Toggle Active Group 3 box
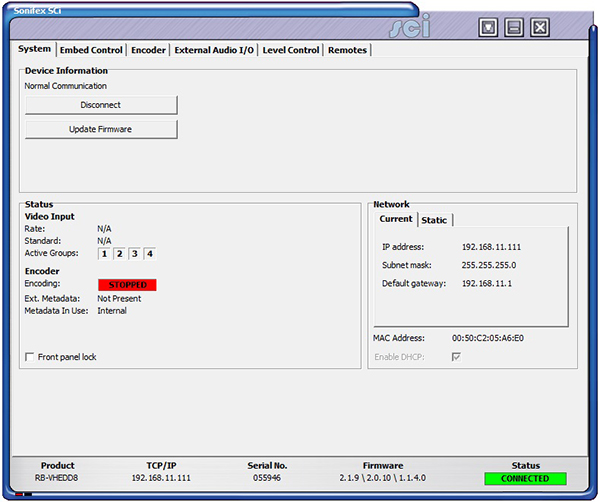The height and width of the screenshot is (502, 600). coord(135,254)
